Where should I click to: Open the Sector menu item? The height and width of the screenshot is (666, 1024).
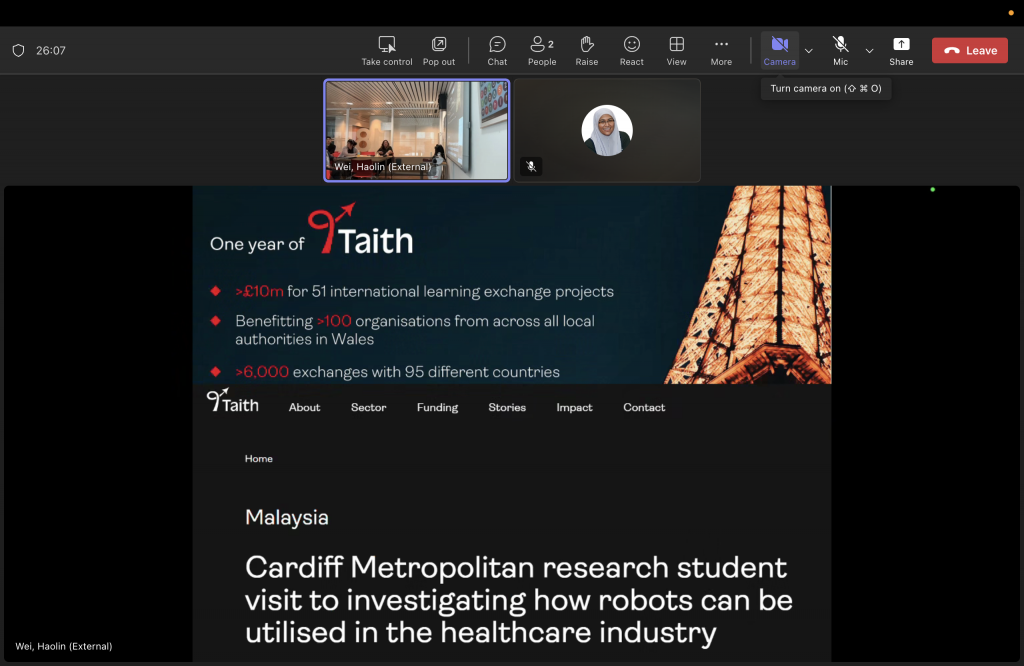(368, 407)
